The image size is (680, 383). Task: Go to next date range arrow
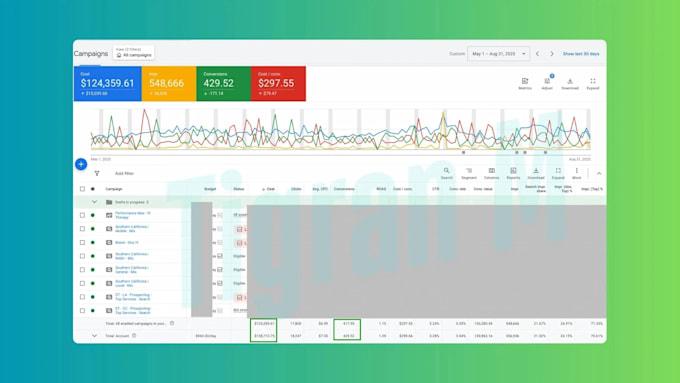pos(552,54)
